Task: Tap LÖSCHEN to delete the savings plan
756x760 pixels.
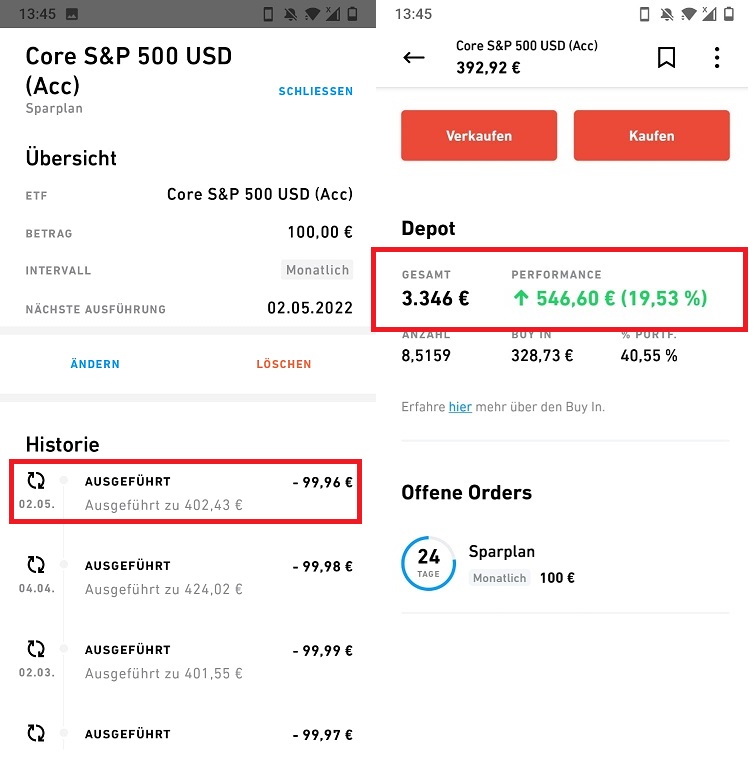Action: pos(284,364)
